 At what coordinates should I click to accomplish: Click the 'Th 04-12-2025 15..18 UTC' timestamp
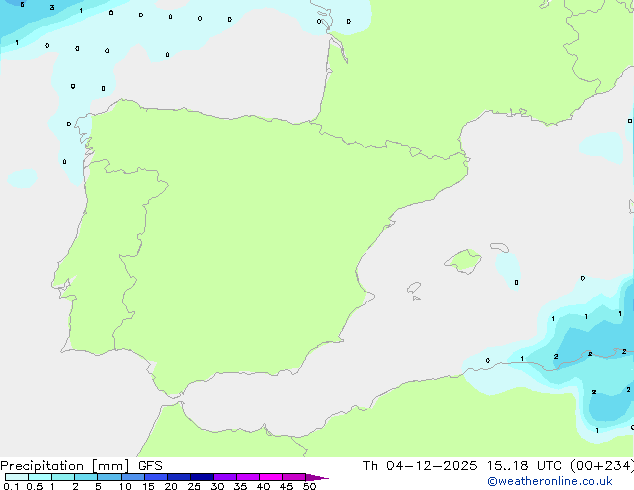tap(462, 466)
